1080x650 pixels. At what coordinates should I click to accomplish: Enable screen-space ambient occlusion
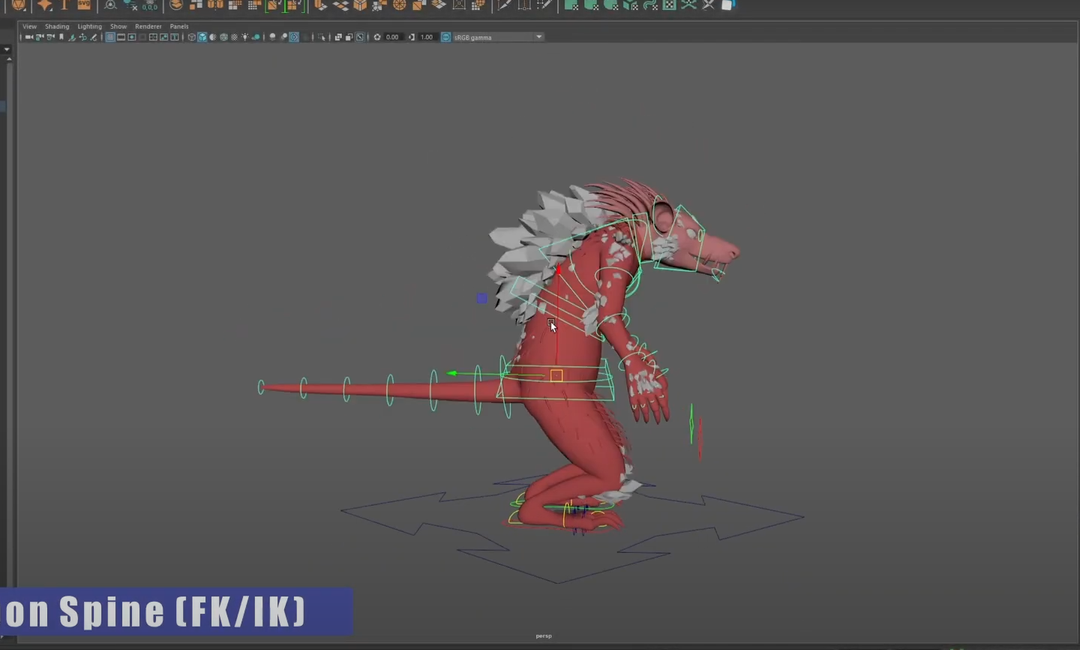[x=272, y=37]
